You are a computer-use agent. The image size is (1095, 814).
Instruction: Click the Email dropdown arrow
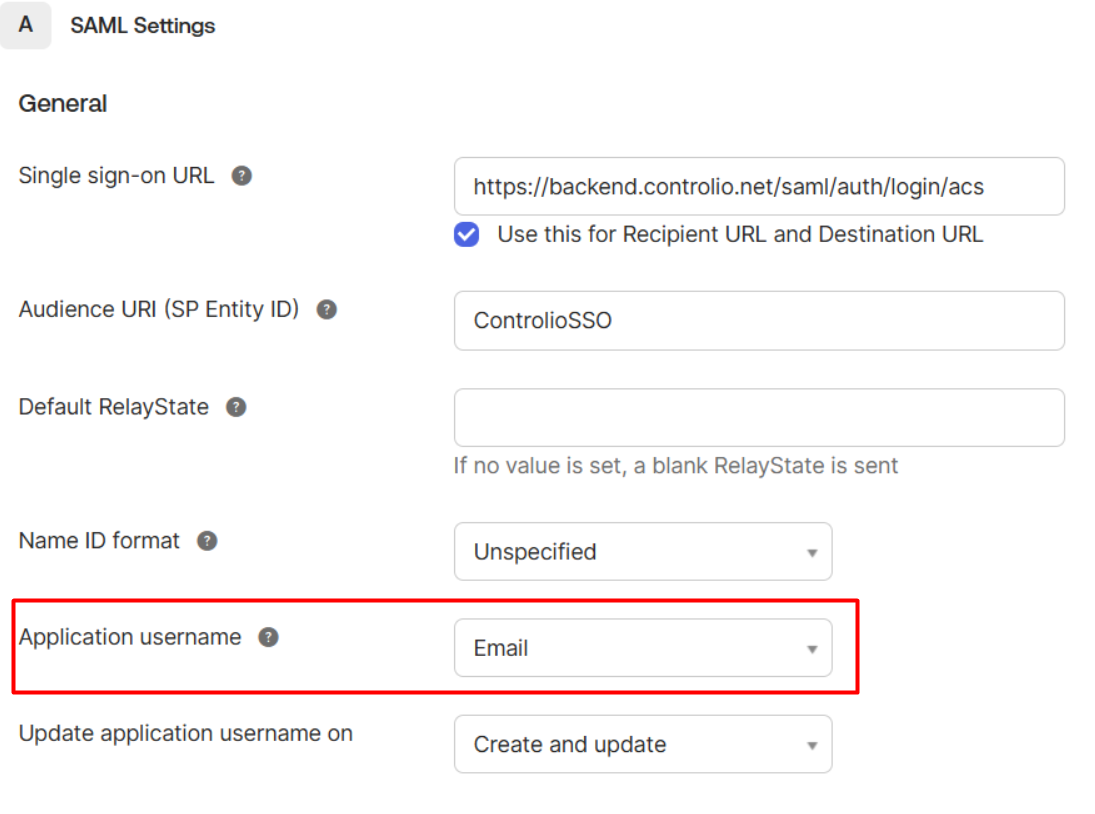point(812,649)
